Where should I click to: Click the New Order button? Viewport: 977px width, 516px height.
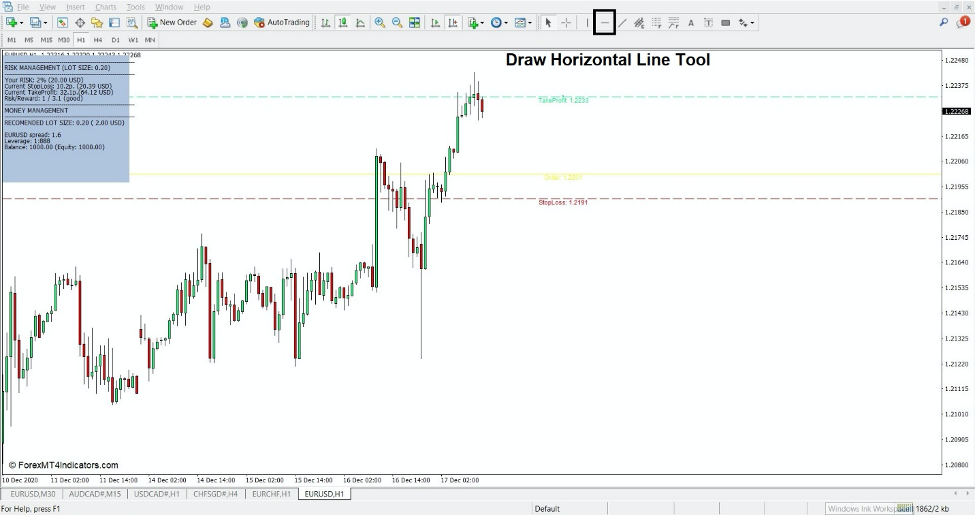click(172, 22)
